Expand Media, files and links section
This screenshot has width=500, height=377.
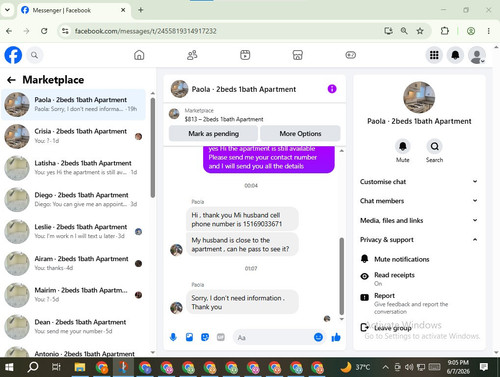419,220
